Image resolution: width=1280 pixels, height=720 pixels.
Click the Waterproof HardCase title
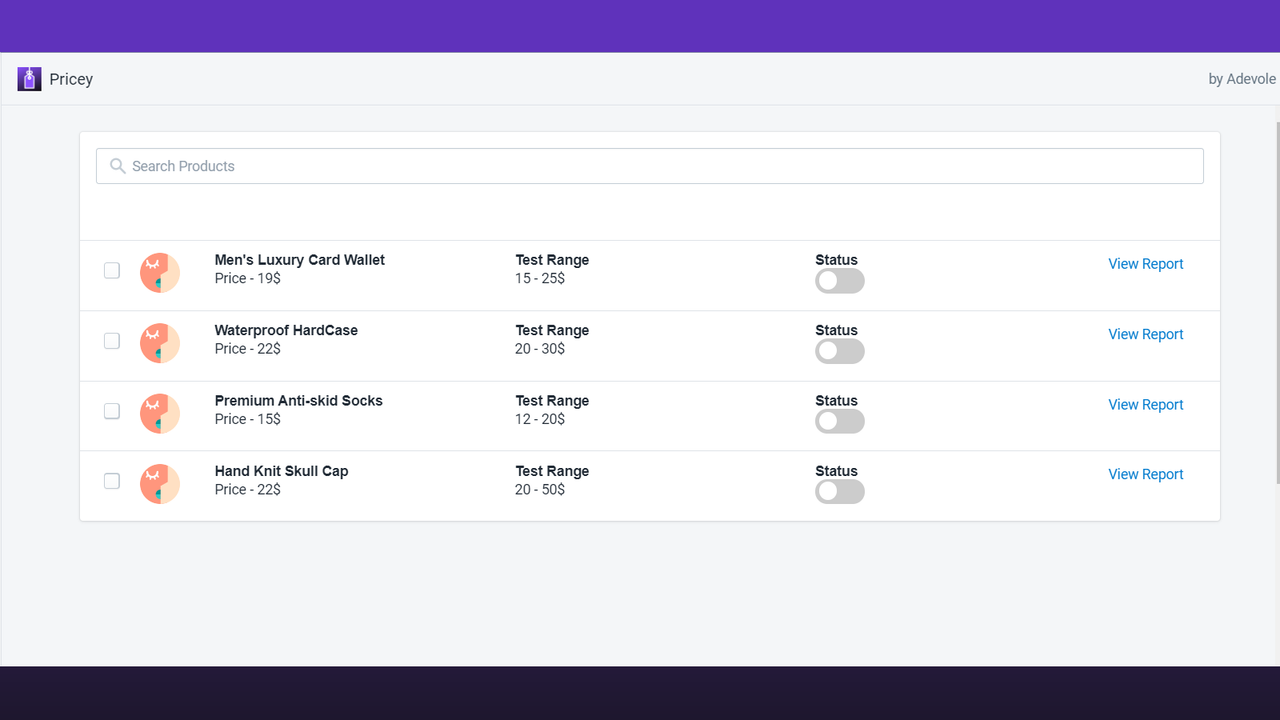(286, 330)
